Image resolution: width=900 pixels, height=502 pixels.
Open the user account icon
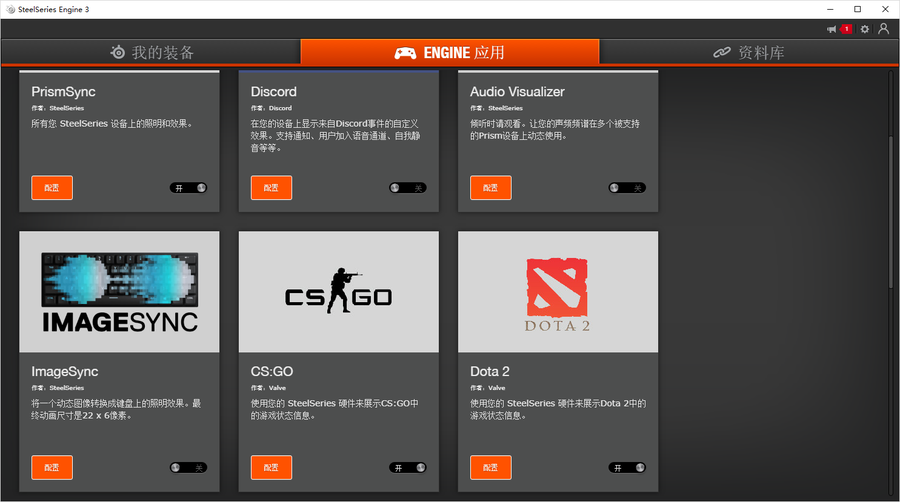[x=883, y=29]
